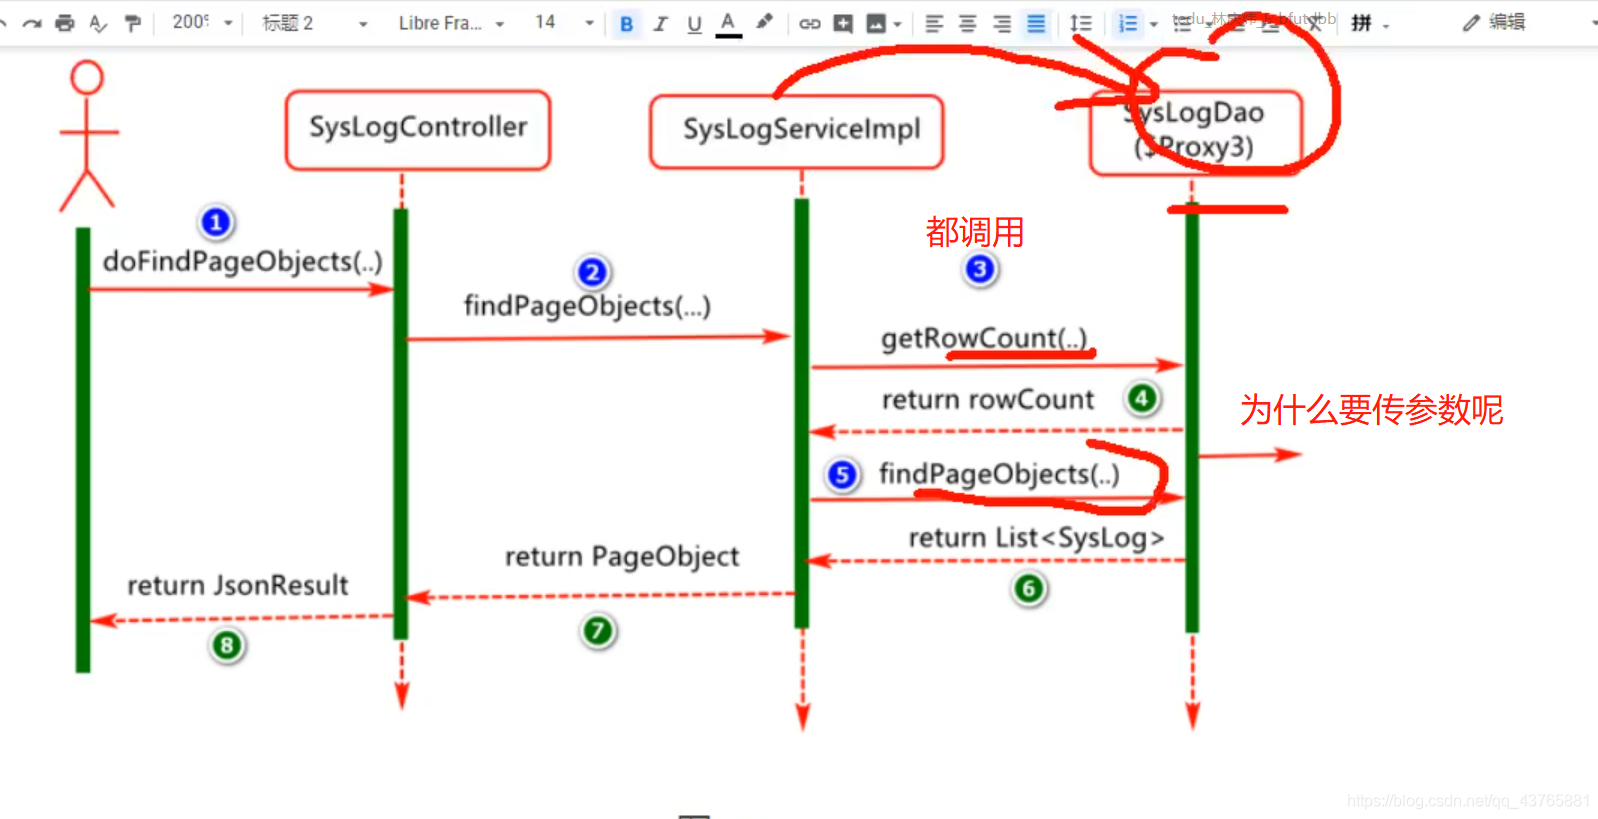
Task: Insert an image using the picture icon
Action: (x=876, y=23)
